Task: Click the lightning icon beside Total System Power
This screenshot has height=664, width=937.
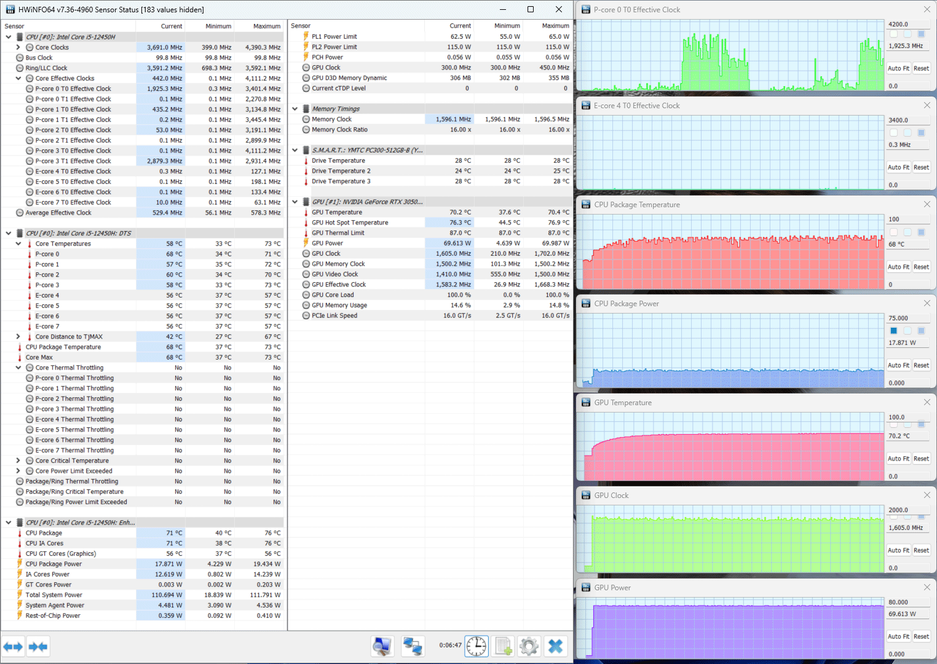Action: click(x=20, y=595)
